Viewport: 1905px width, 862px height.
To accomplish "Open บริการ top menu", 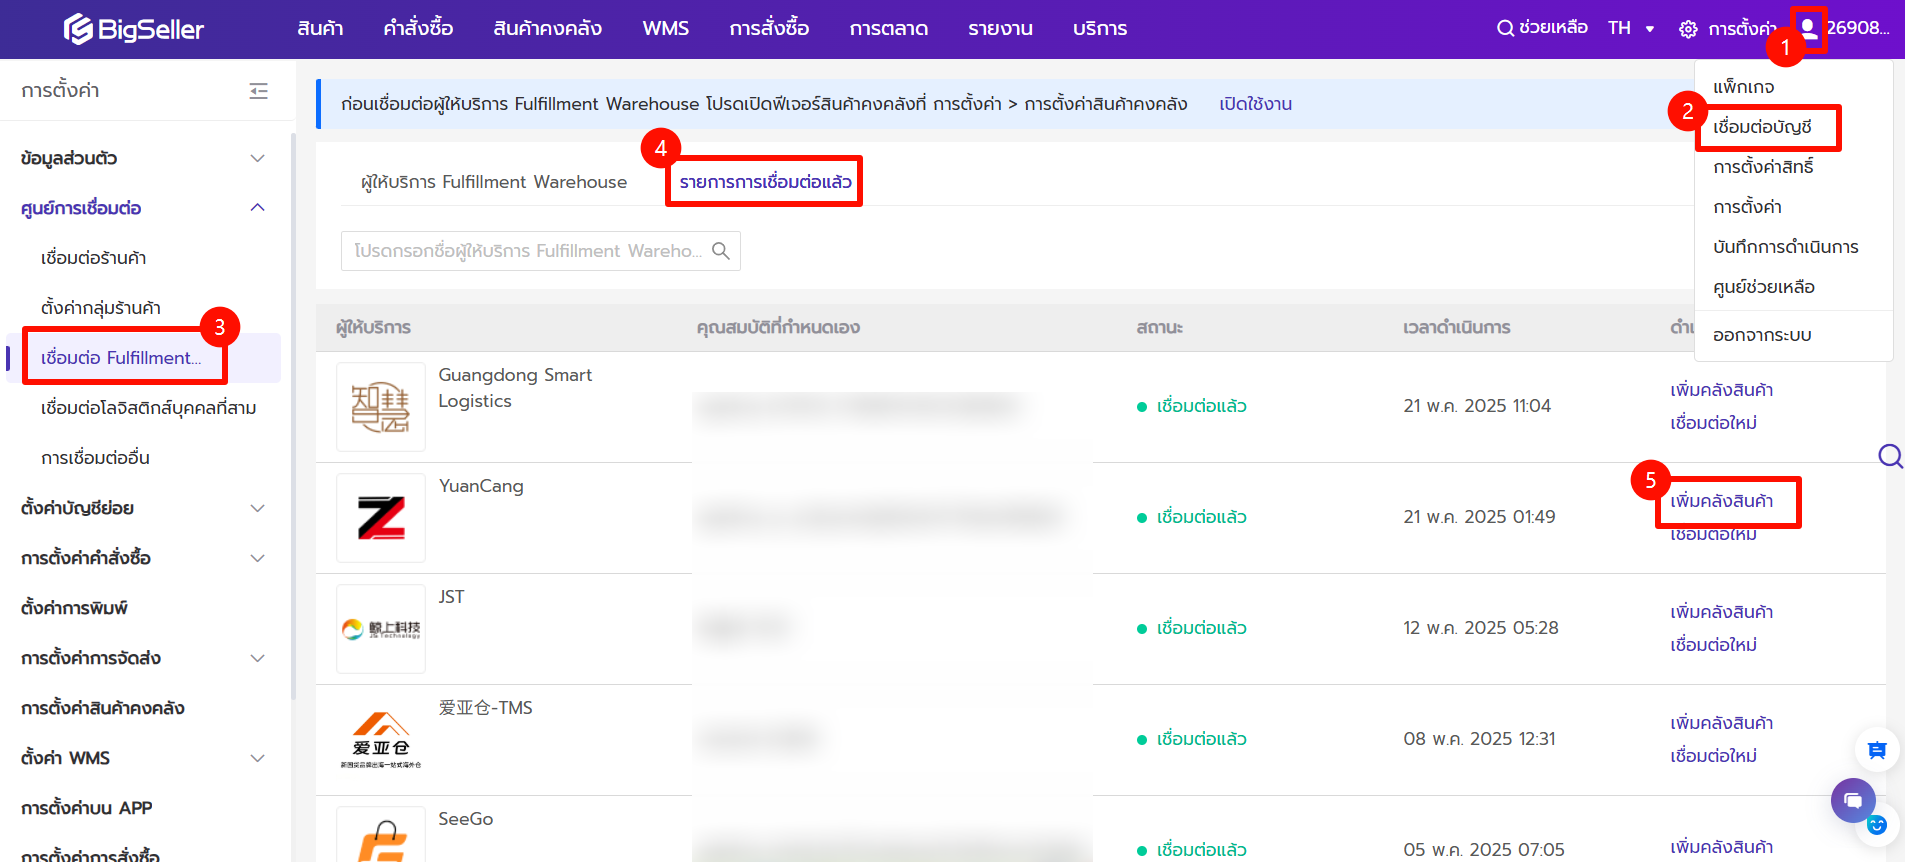I will [x=1100, y=29].
